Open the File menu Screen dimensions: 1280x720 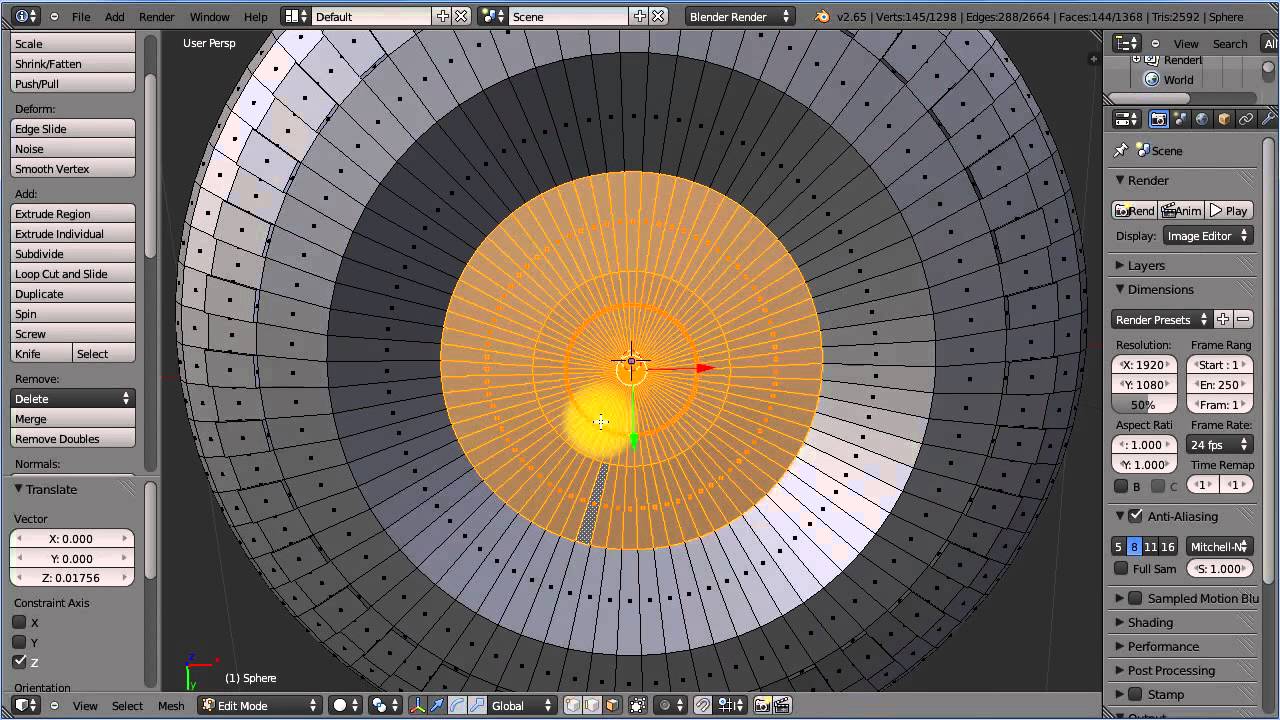click(81, 17)
